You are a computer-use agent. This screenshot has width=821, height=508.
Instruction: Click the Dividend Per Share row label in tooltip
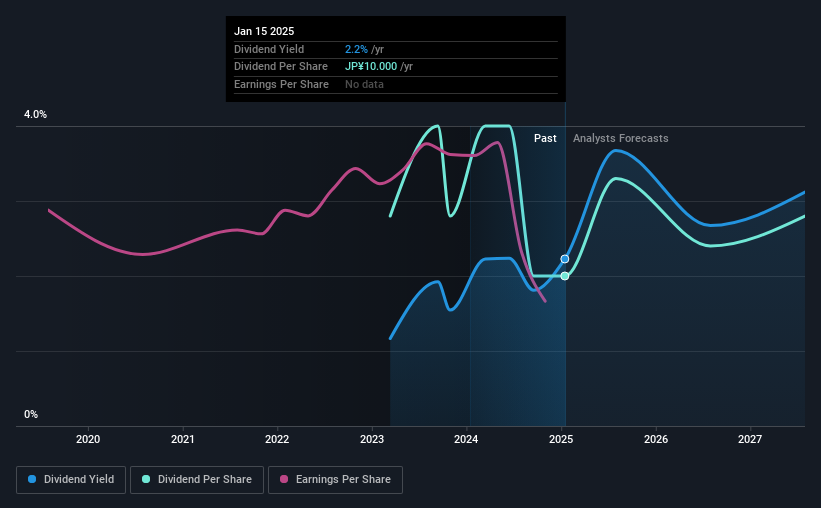[x=281, y=67]
